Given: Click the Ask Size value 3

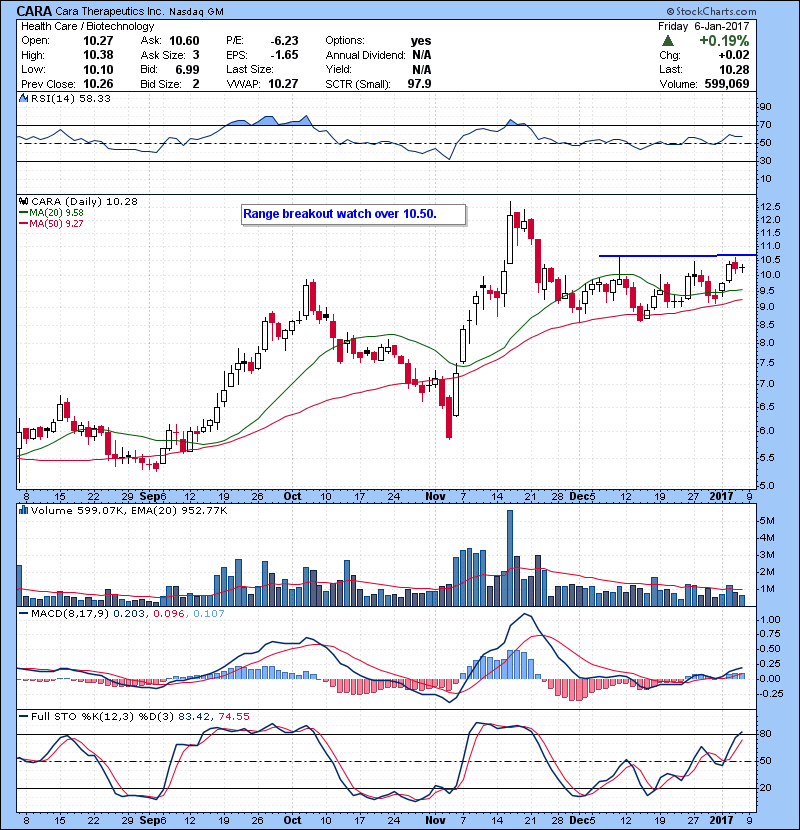Looking at the screenshot, I should pos(196,55).
